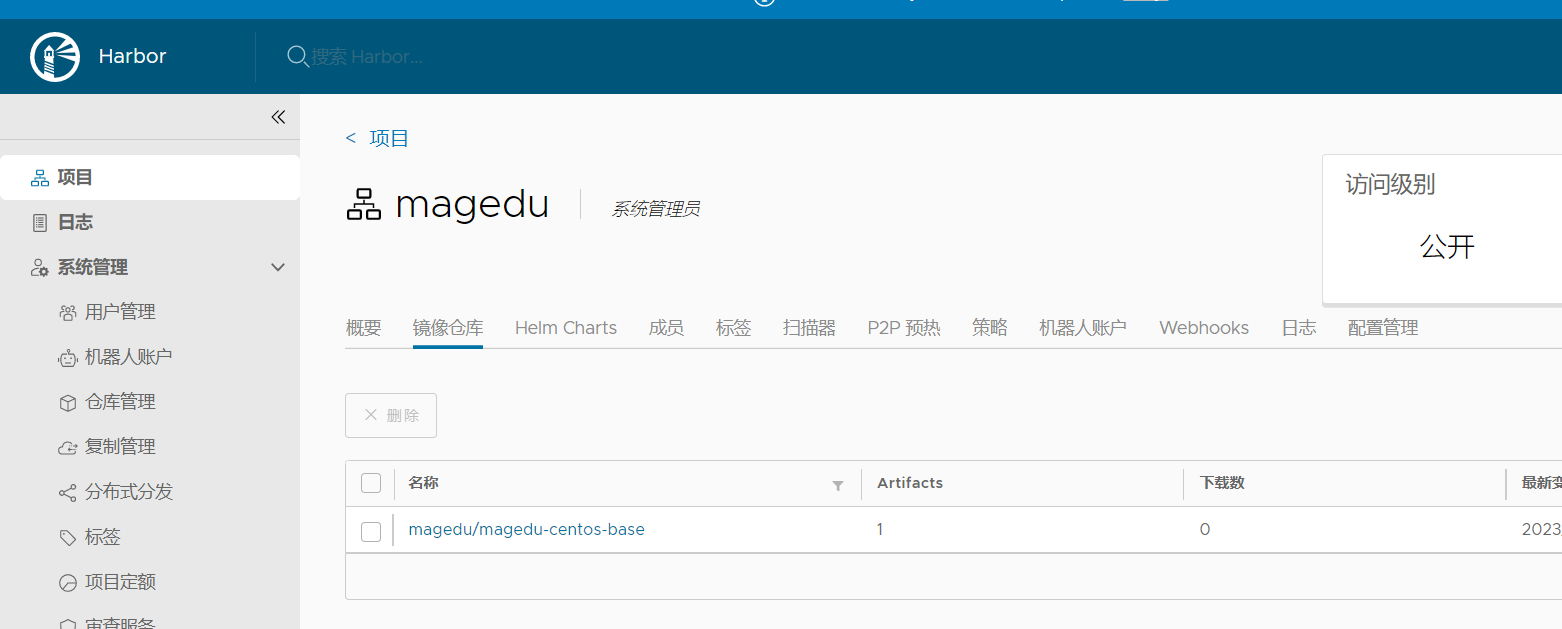Viewport: 1562px width, 629px height.
Task: Collapse the sidebar with double-chevron icon
Action: [278, 117]
